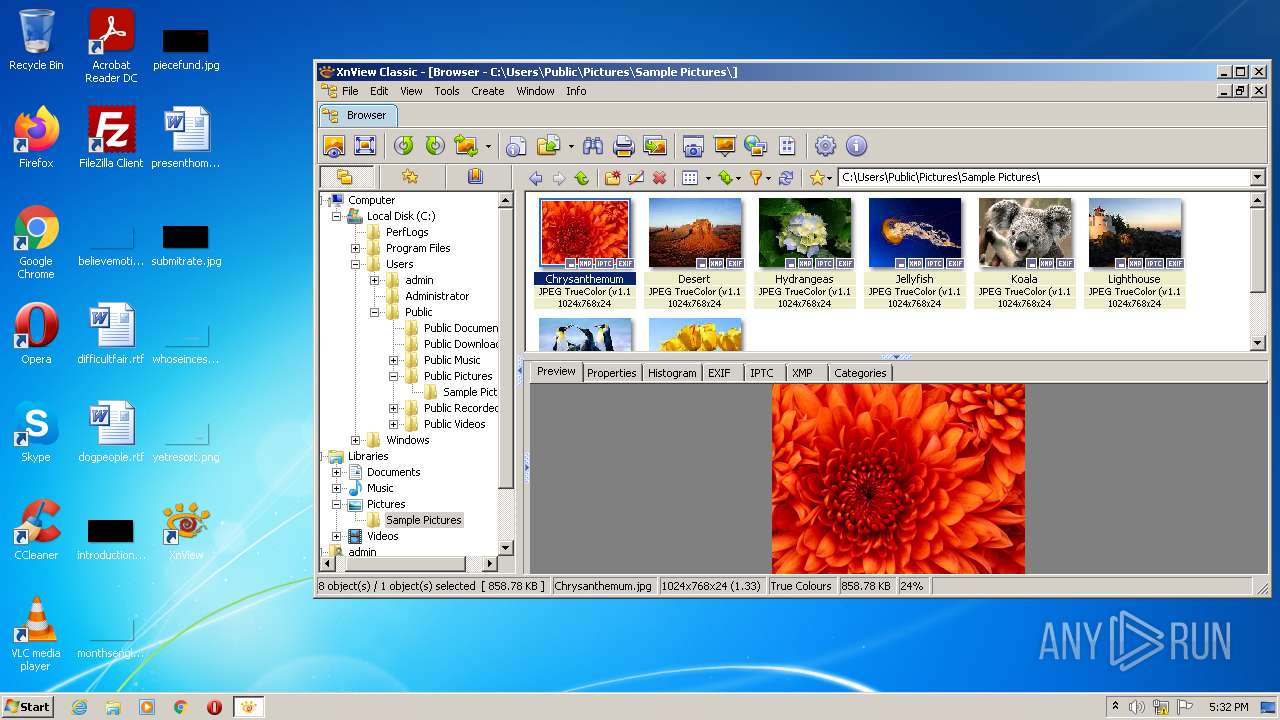Go up one folder level
This screenshot has height=720, width=1280.
pyautogui.click(x=582, y=178)
